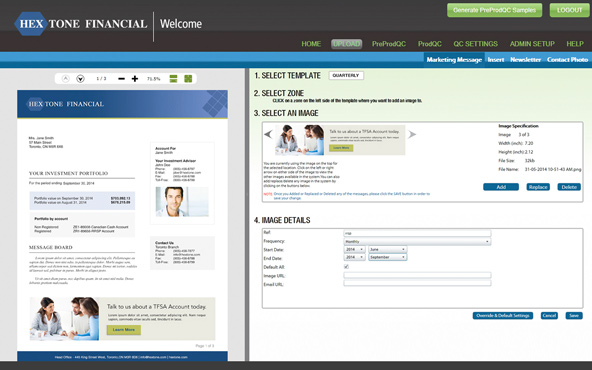Click the Replace image button

[x=538, y=187]
